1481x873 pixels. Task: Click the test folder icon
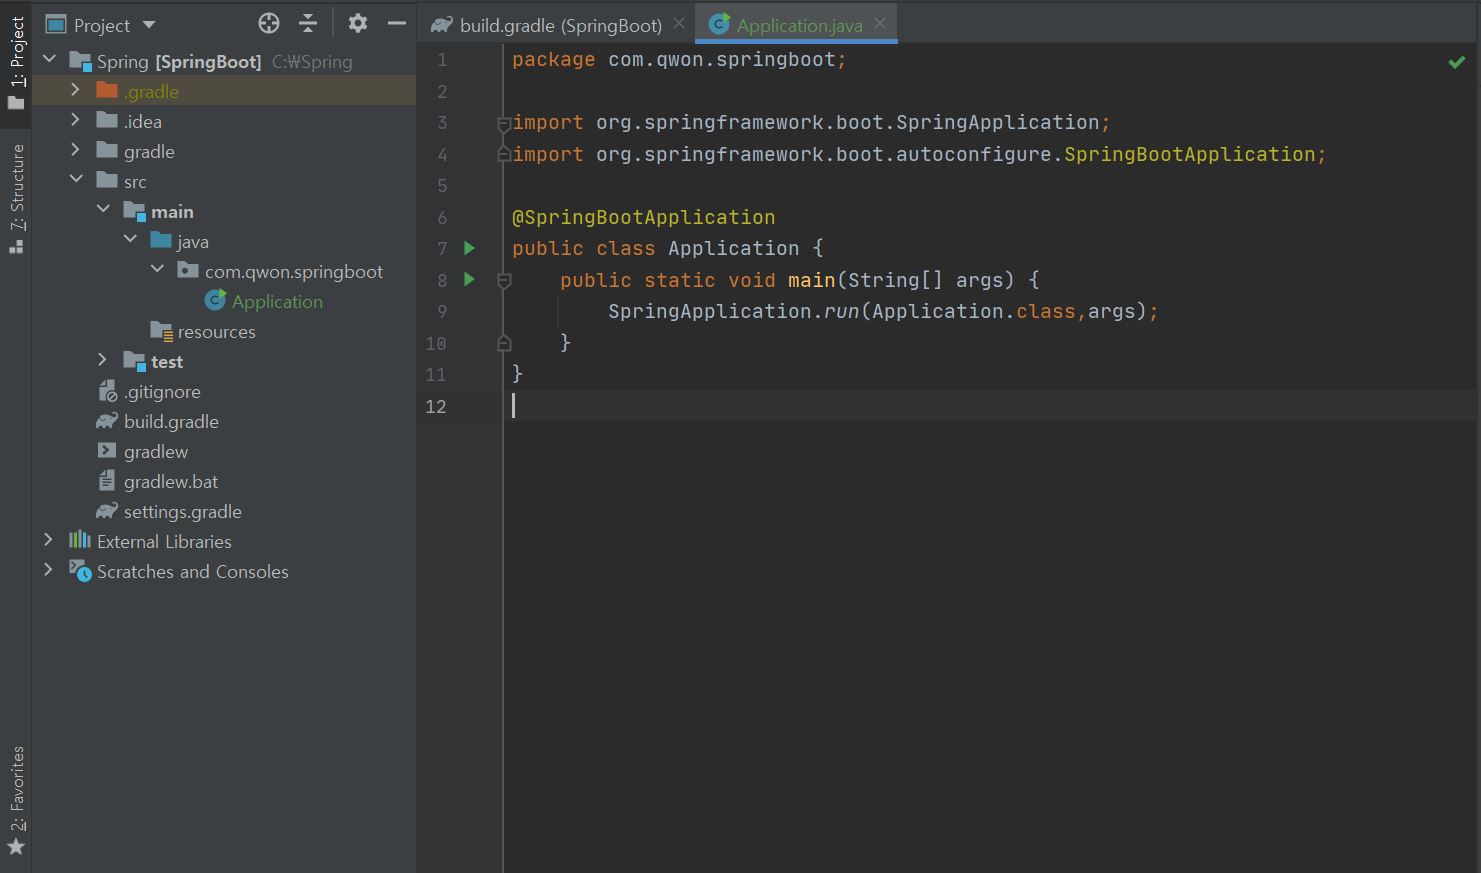pos(134,361)
